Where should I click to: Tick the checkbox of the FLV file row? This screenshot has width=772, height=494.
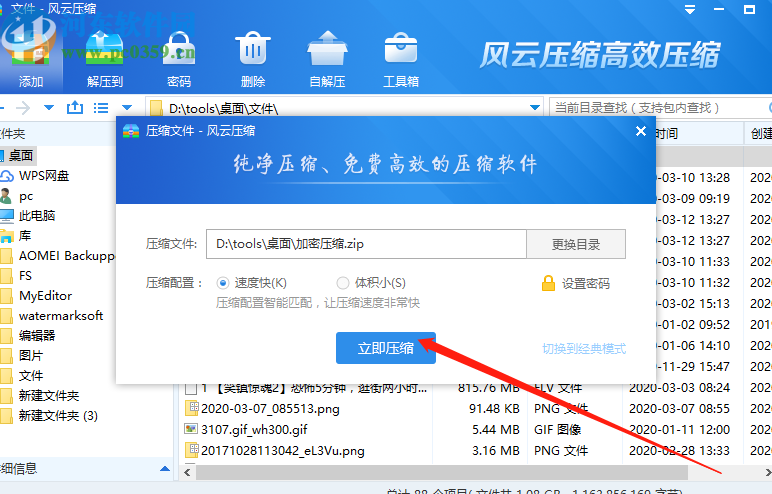tap(191, 389)
